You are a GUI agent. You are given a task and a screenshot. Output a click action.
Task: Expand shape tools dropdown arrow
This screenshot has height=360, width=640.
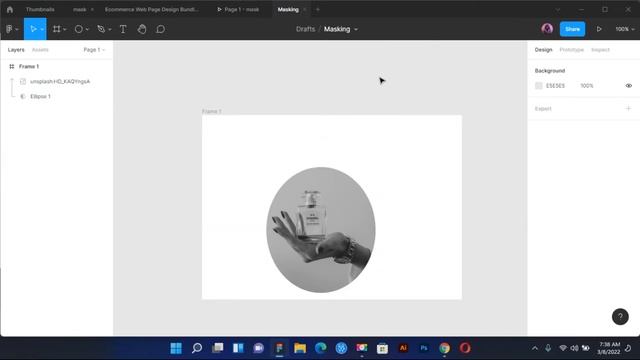point(87,29)
